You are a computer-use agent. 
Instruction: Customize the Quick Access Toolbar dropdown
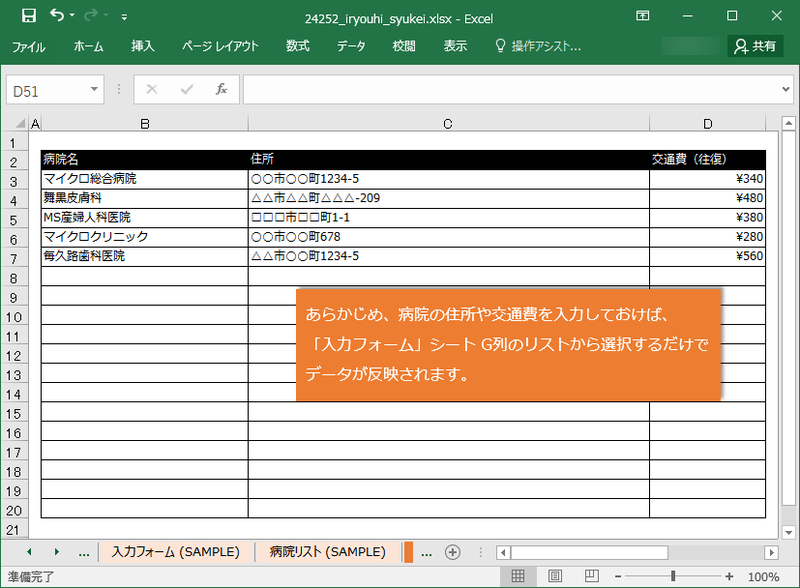(124, 16)
